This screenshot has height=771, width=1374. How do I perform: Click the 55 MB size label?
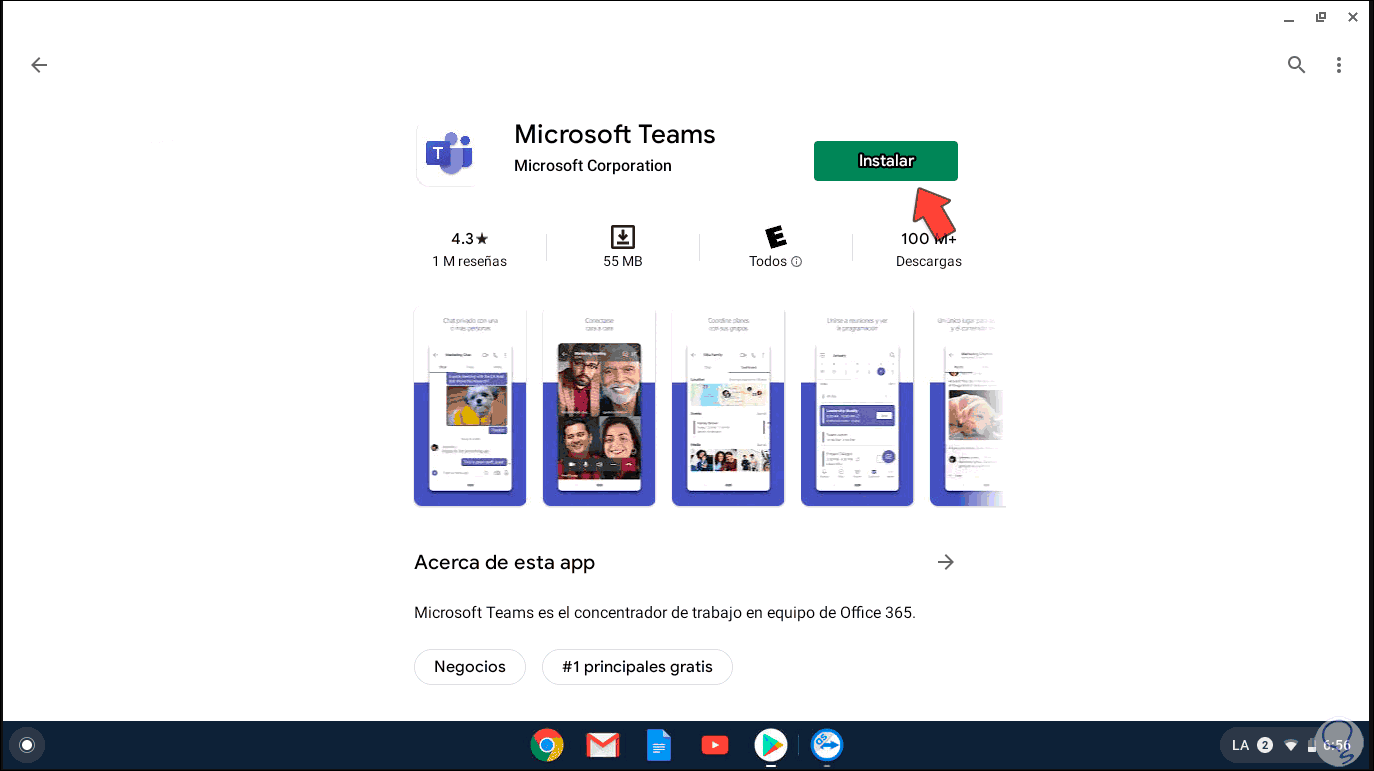point(623,261)
